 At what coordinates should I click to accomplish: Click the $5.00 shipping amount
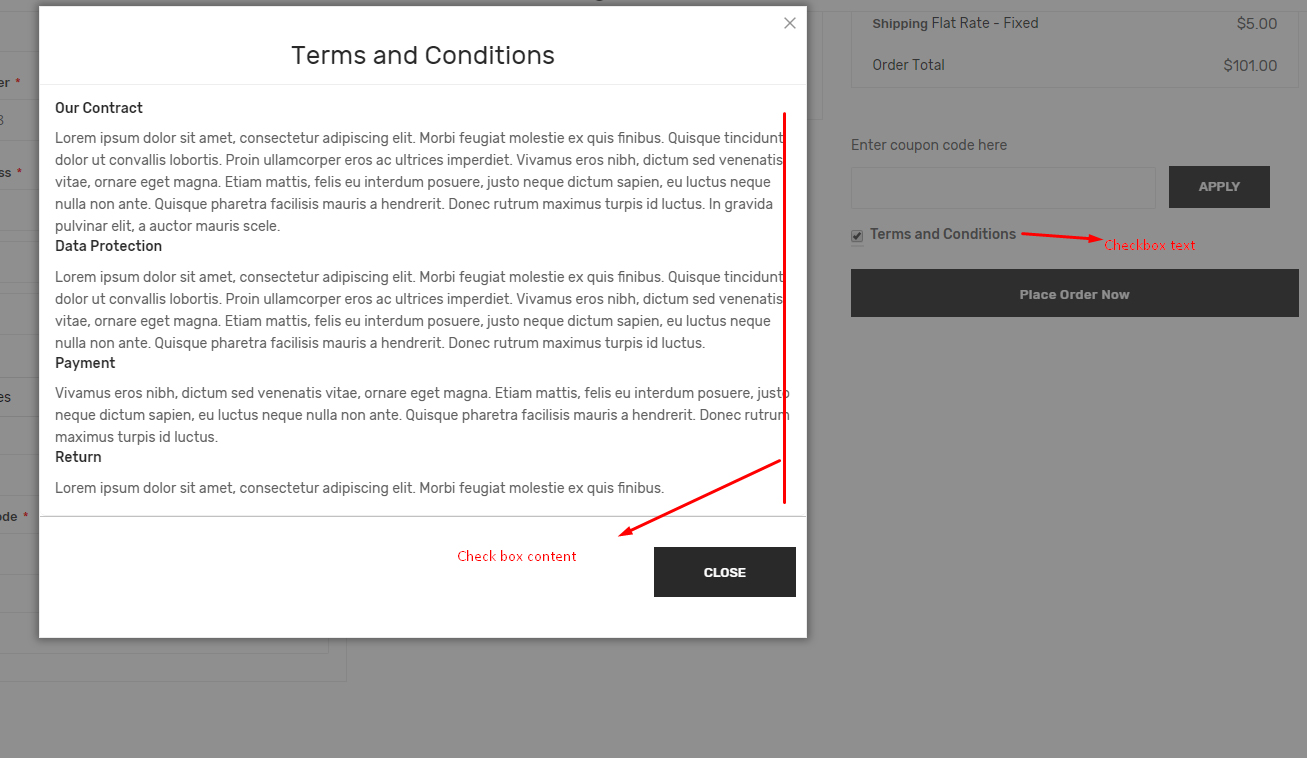(1257, 24)
